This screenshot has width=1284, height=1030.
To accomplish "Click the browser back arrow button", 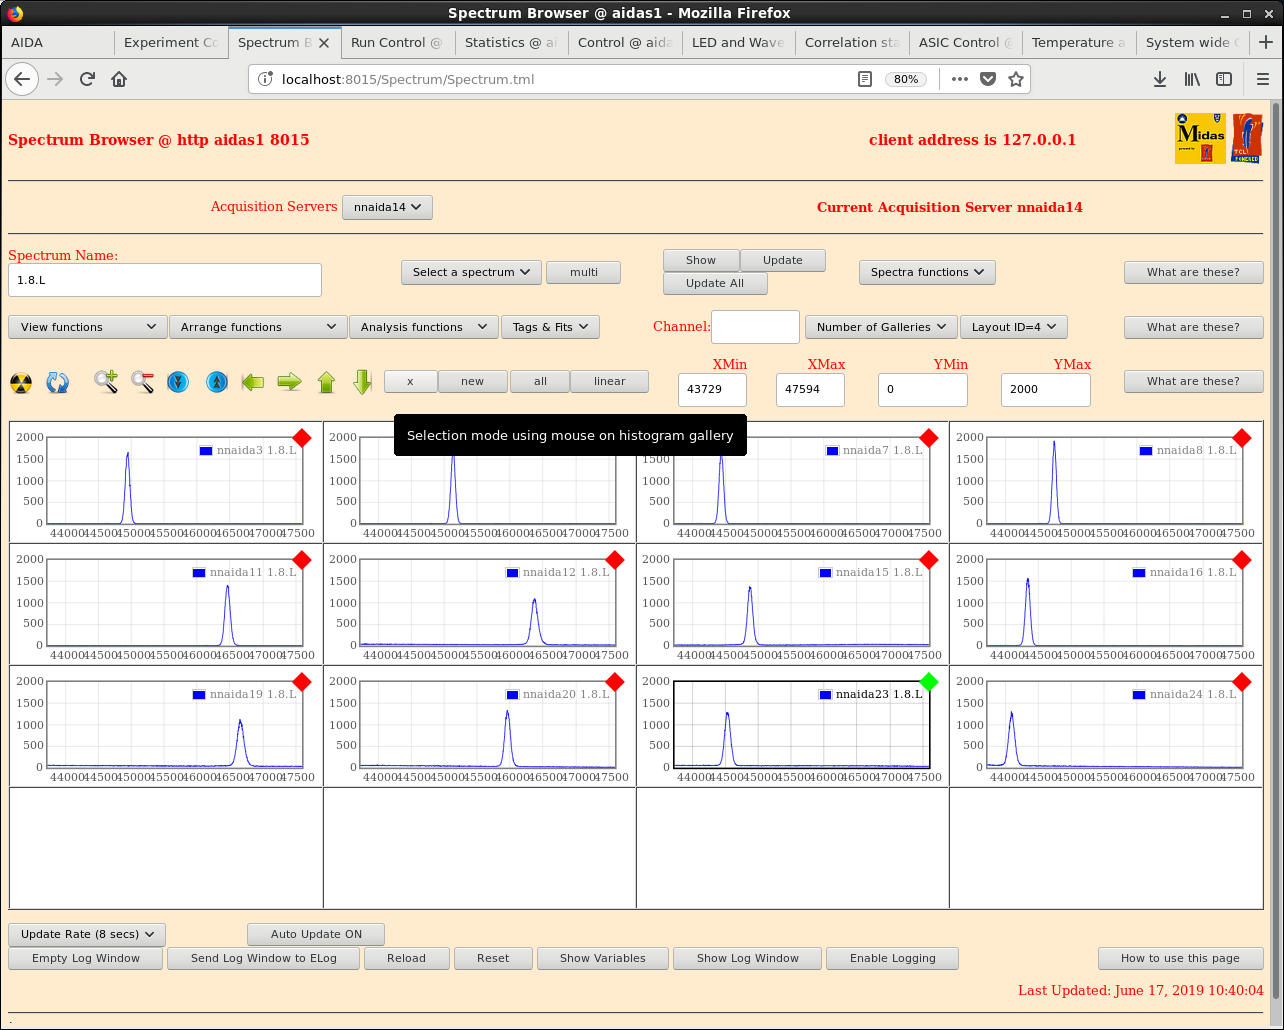I will (x=22, y=79).
